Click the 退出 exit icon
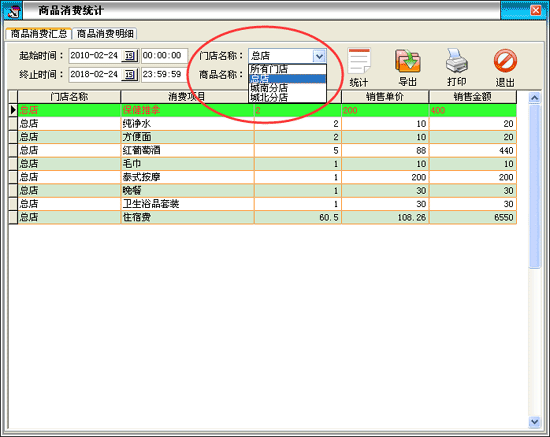The width and height of the screenshot is (550, 437). pyautogui.click(x=505, y=61)
